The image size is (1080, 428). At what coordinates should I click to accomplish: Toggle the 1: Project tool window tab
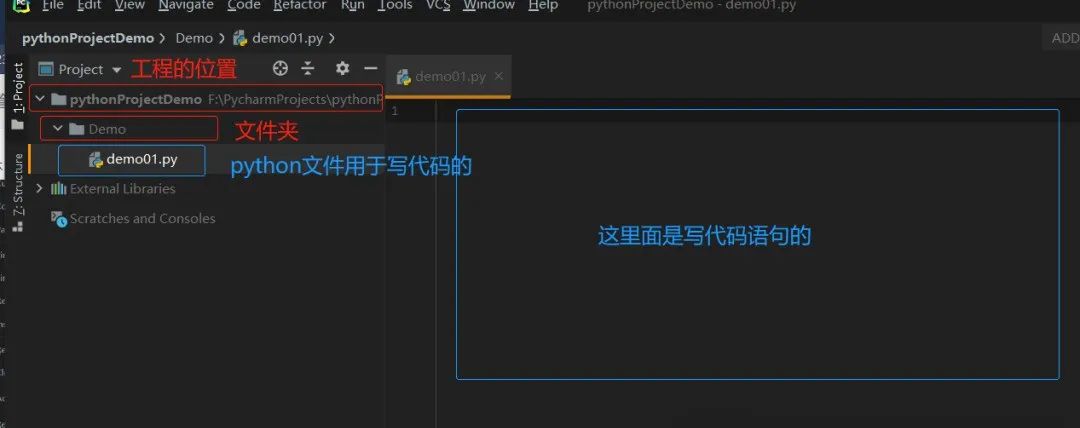pos(19,88)
